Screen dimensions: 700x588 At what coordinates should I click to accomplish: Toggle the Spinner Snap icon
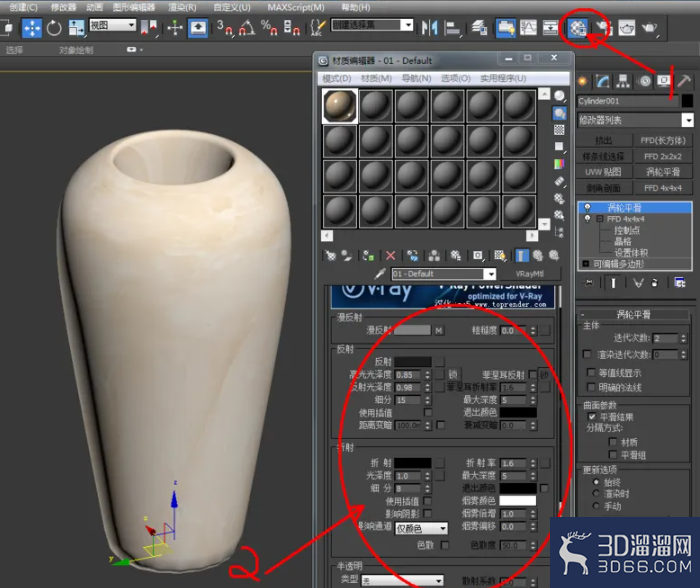click(x=291, y=28)
